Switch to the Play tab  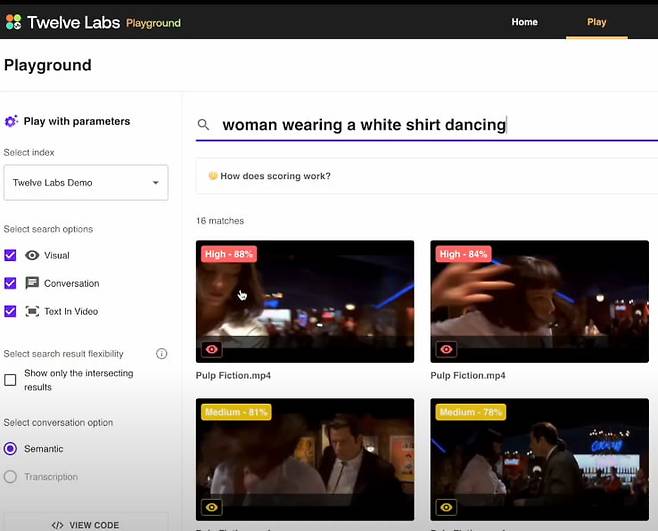click(596, 22)
